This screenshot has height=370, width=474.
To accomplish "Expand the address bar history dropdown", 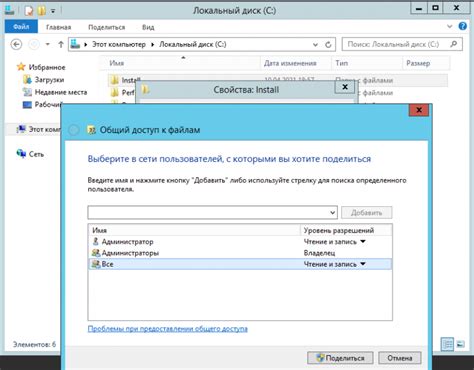I will point(315,45).
